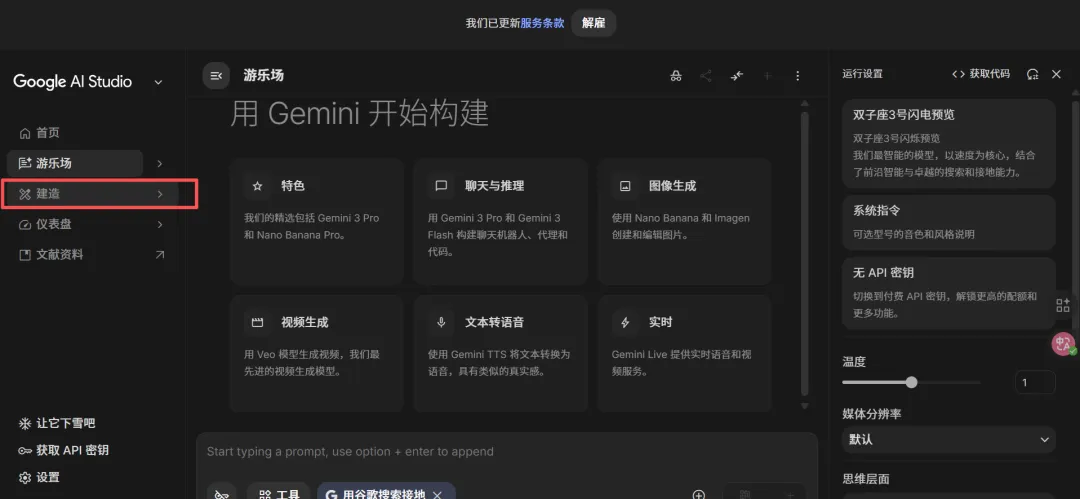
Task: Click the 工具 tools button
Action: pyautogui.click(x=279, y=493)
